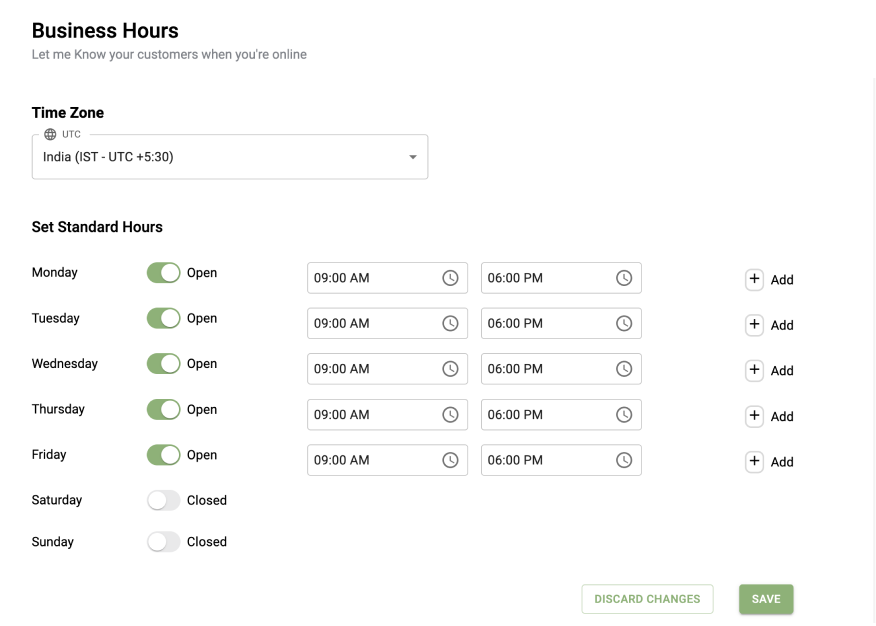Edit the Tuesday 06:00 PM end time field
This screenshot has width=876, height=626.
click(561, 323)
